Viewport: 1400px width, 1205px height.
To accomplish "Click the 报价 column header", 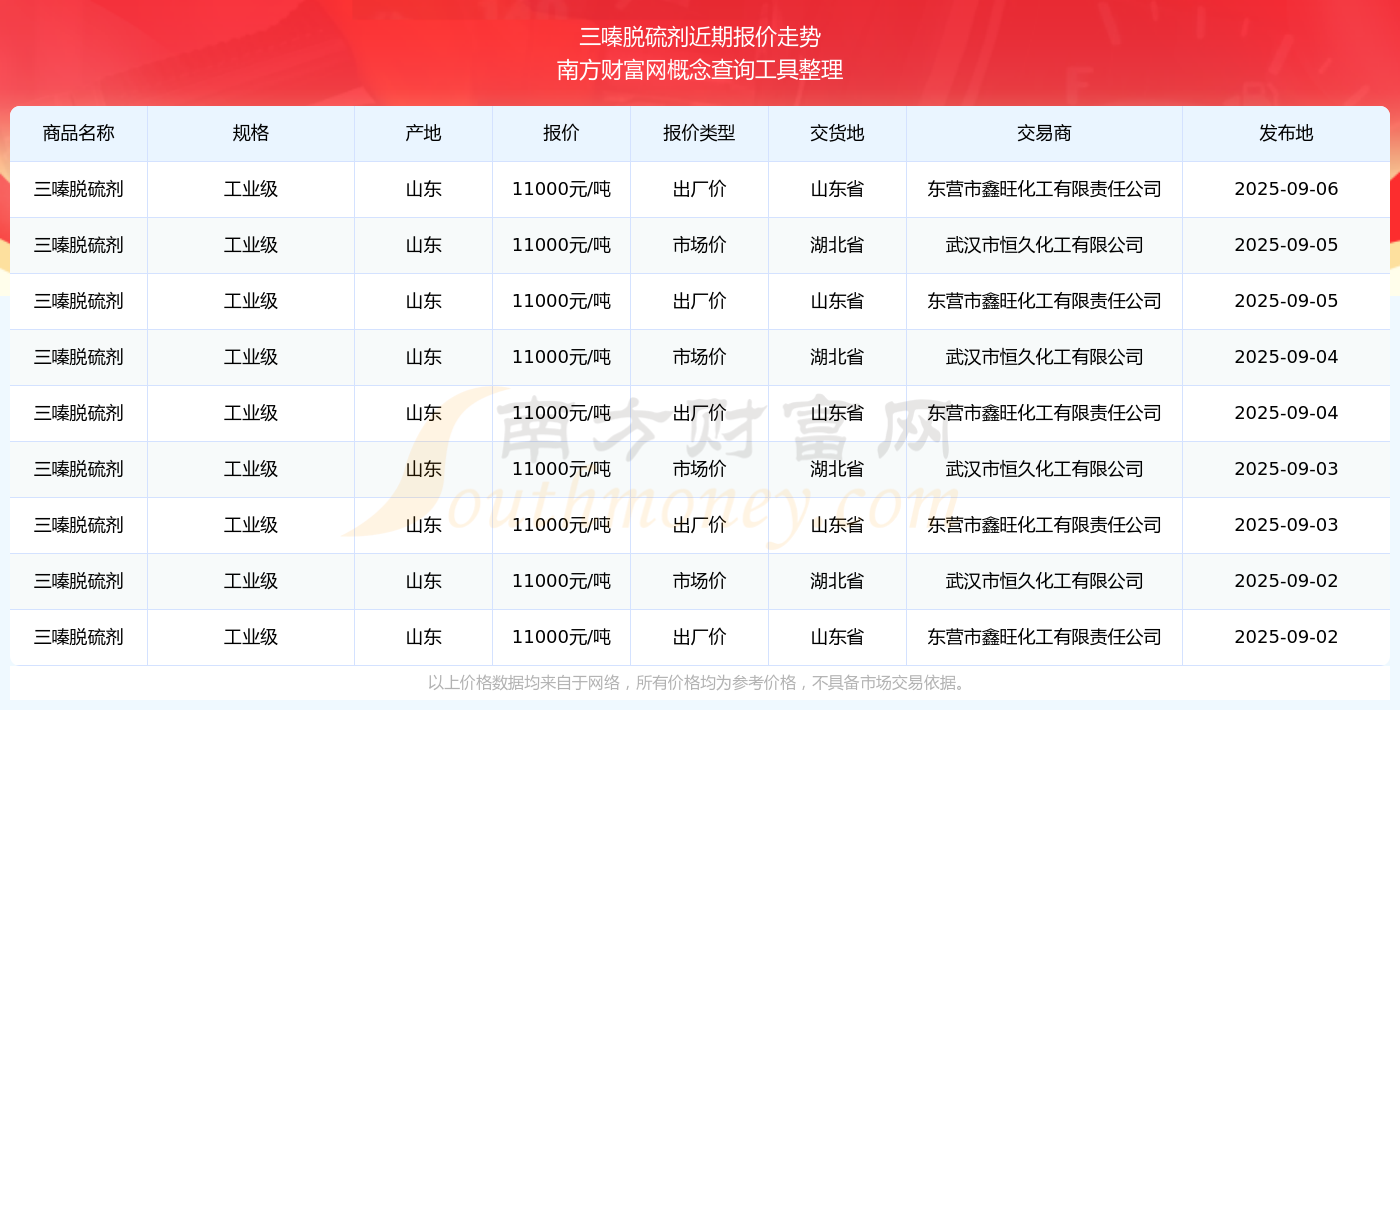I will point(562,134).
